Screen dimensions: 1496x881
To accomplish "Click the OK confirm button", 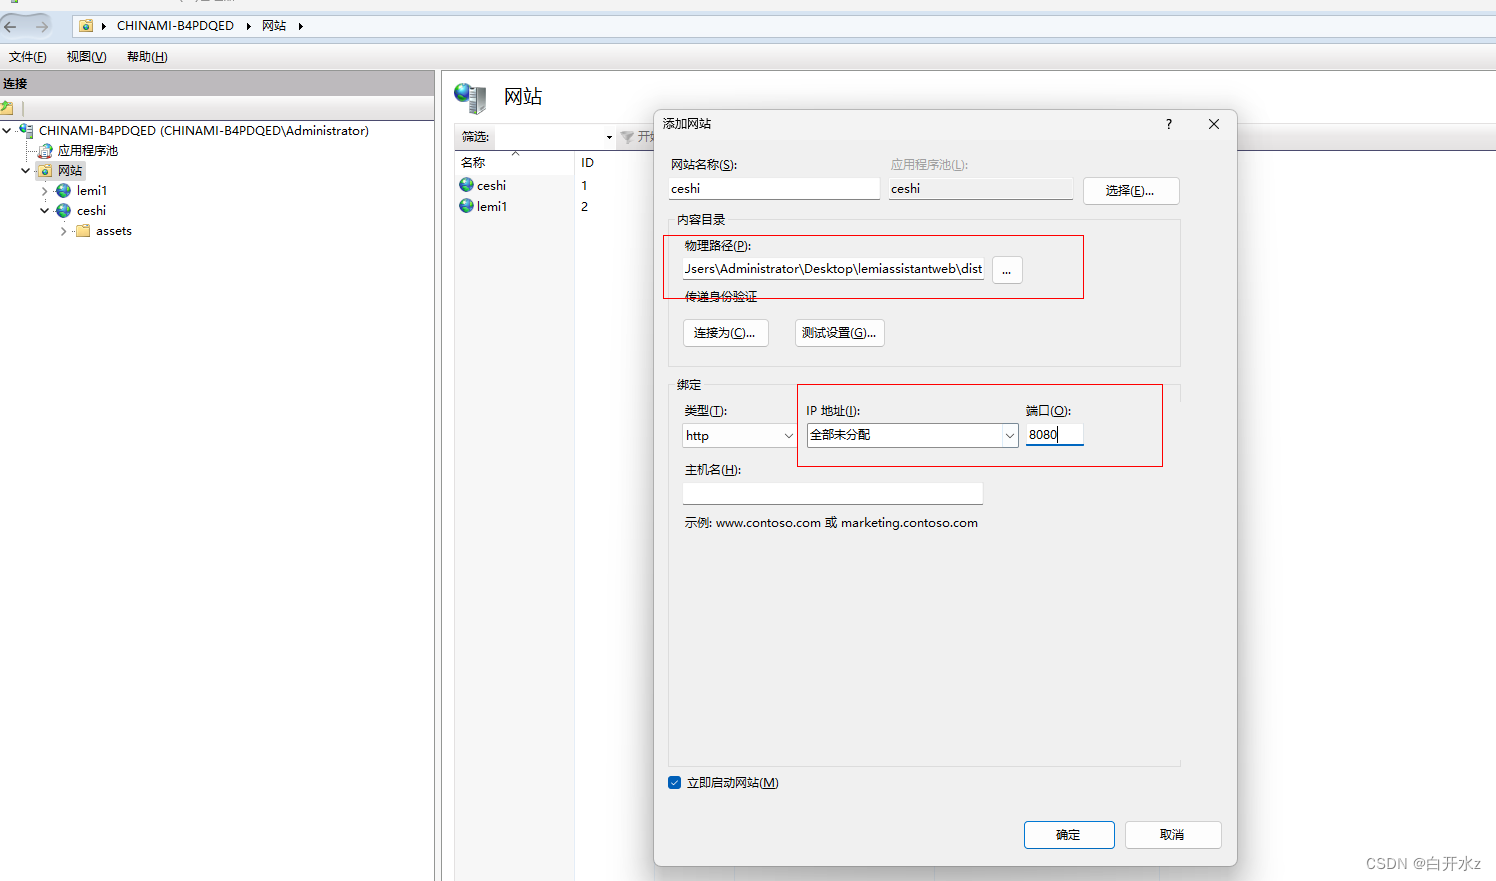I will pos(1069,835).
